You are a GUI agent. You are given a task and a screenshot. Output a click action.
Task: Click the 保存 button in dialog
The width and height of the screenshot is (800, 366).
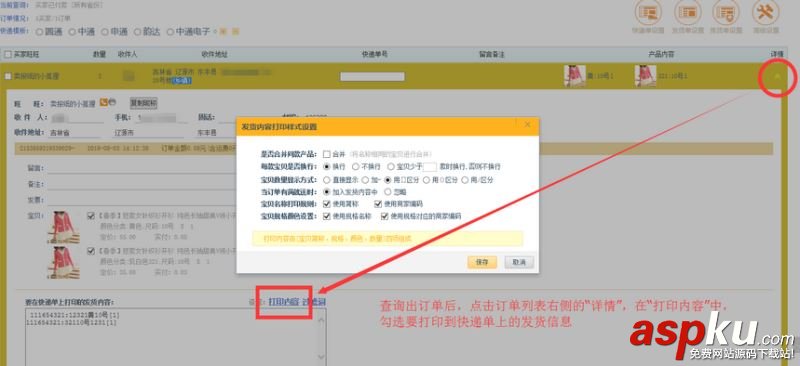pyautogui.click(x=482, y=262)
